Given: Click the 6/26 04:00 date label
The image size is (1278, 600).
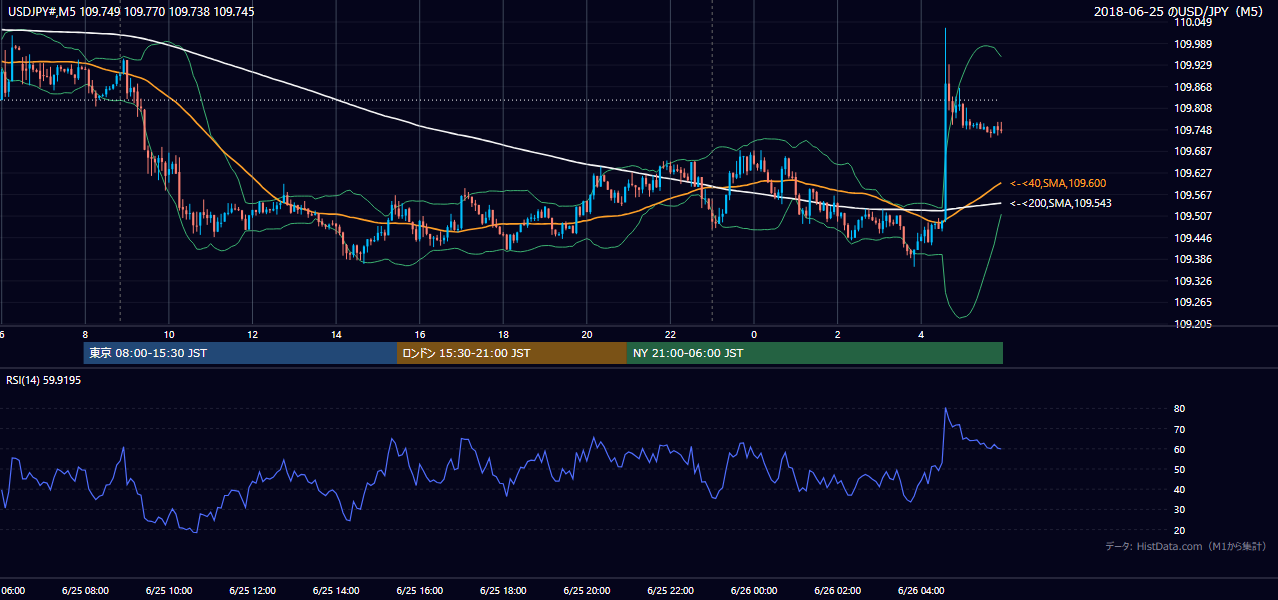Looking at the screenshot, I should (x=921, y=590).
